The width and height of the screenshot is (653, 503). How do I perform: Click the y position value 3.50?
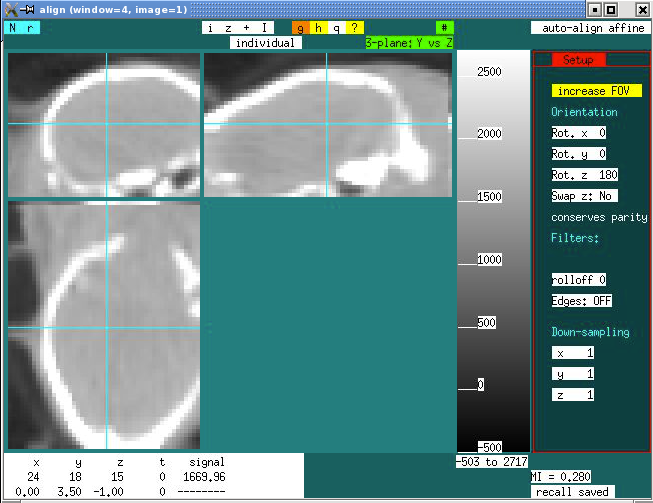coord(70,492)
